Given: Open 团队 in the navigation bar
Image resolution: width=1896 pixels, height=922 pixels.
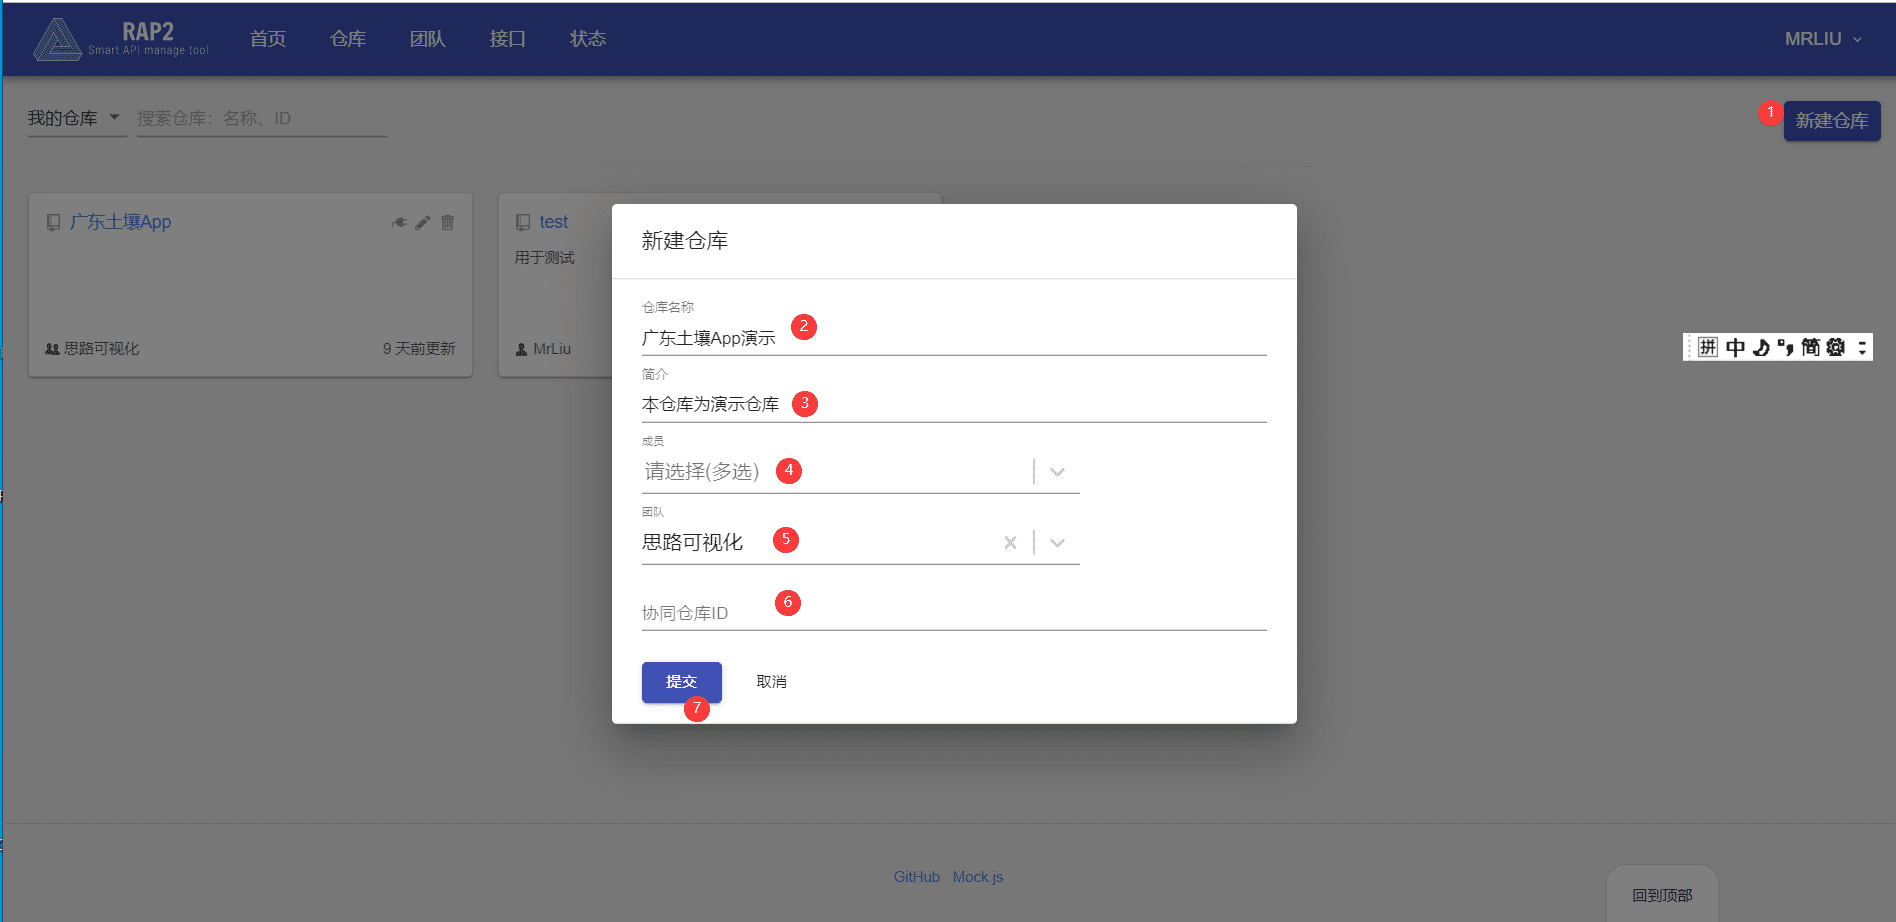Looking at the screenshot, I should [427, 39].
